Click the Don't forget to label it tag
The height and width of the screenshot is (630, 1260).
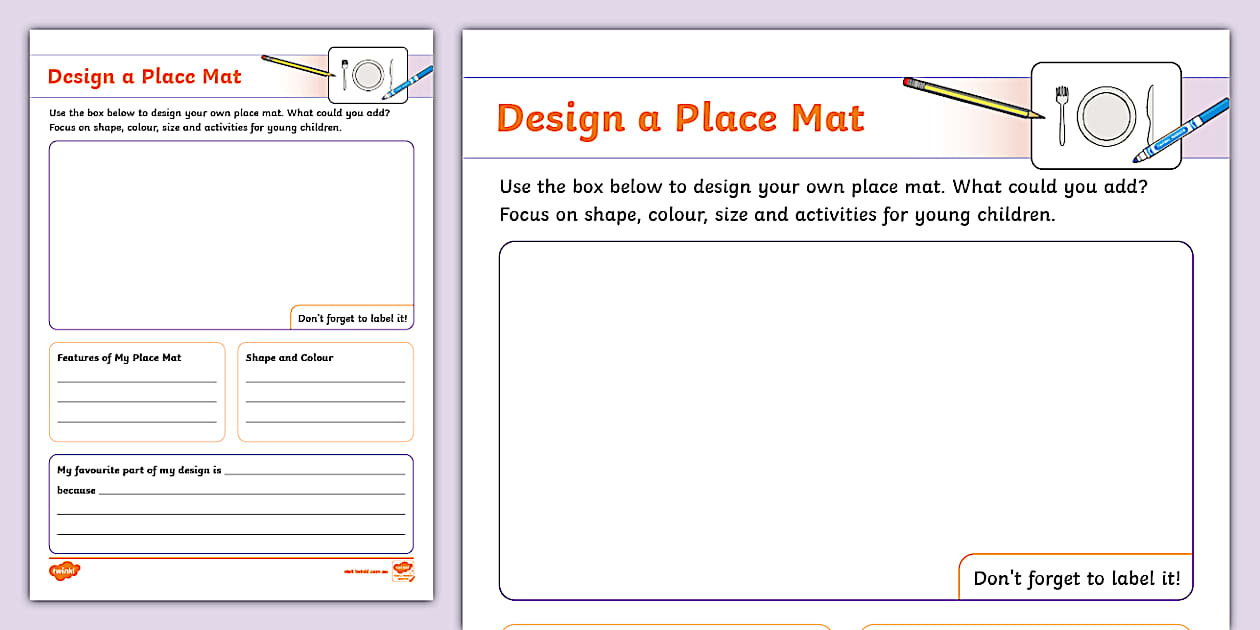click(x=1077, y=578)
